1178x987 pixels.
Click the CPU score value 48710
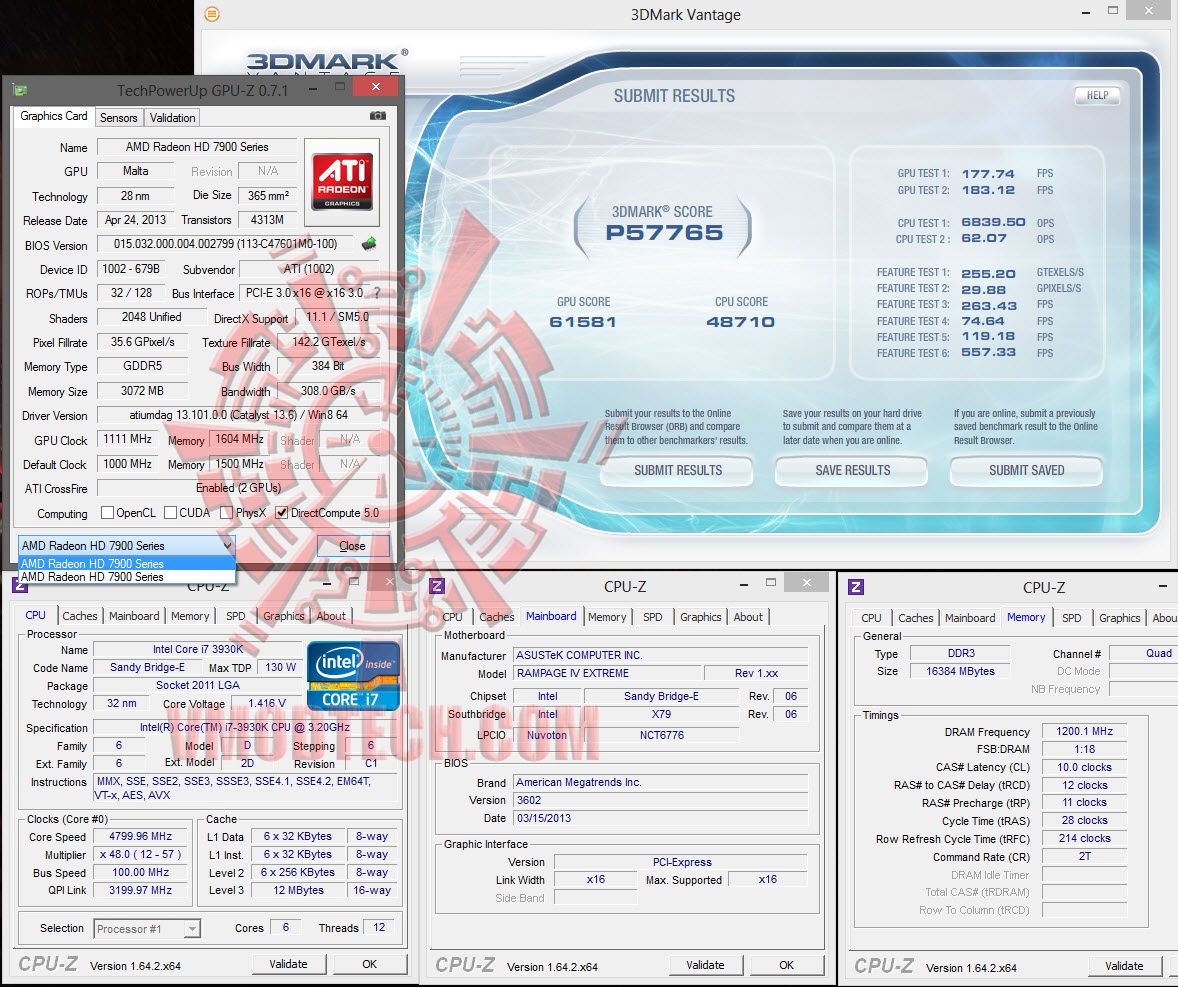point(740,321)
